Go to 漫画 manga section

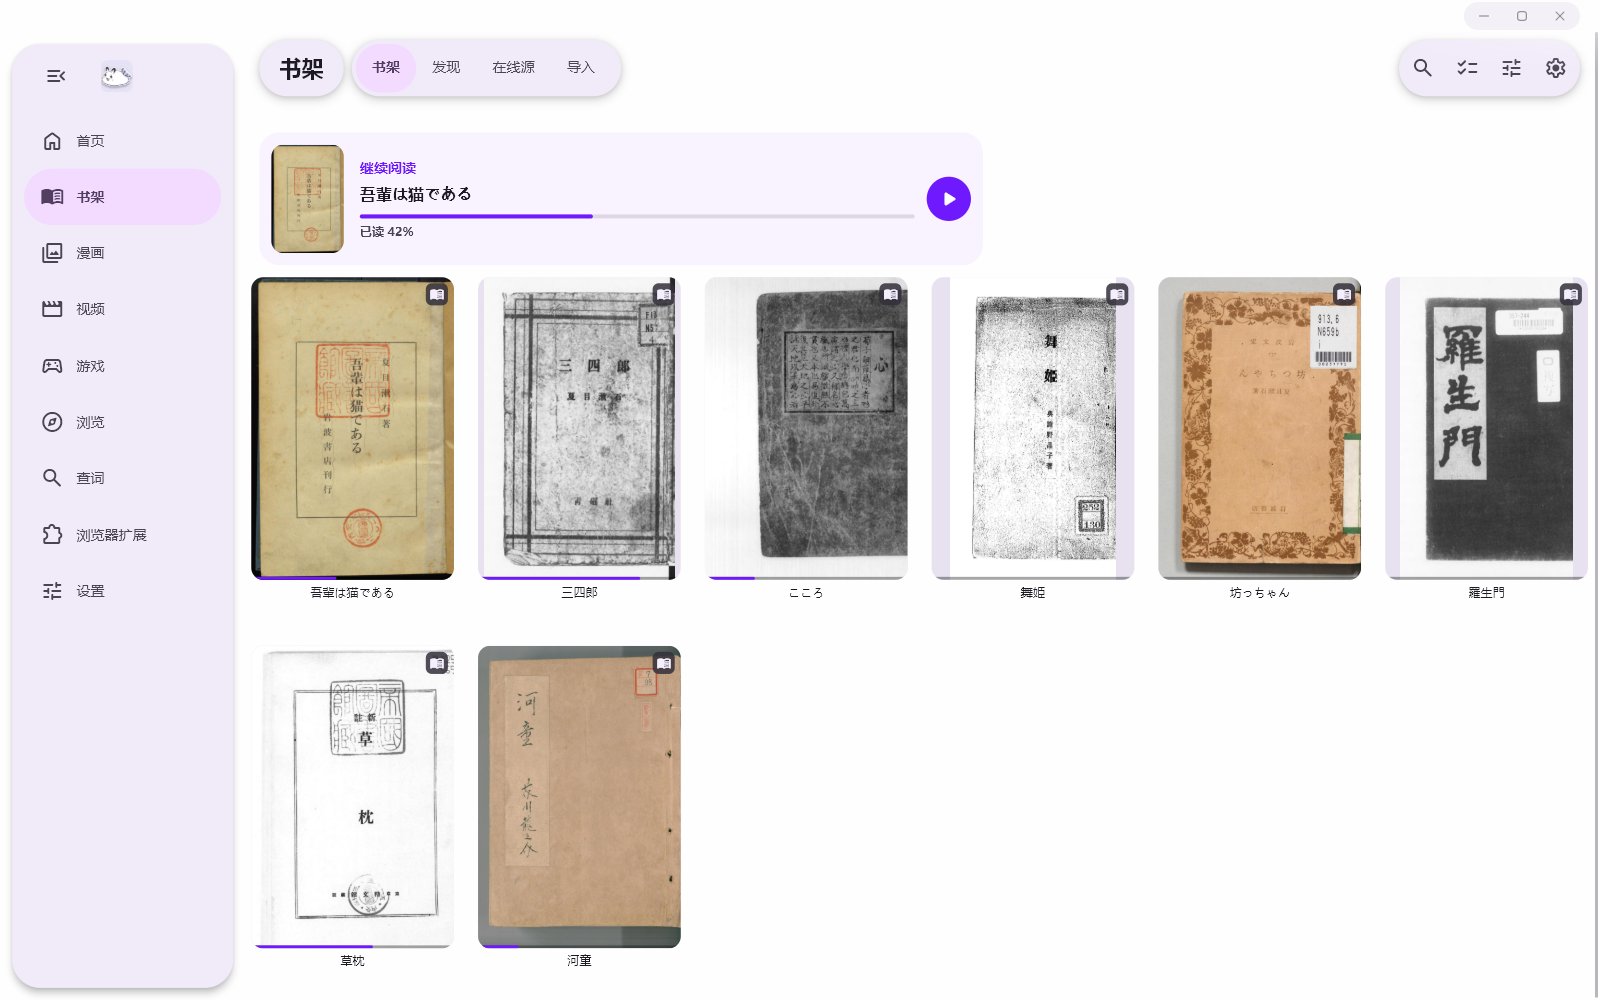point(122,253)
